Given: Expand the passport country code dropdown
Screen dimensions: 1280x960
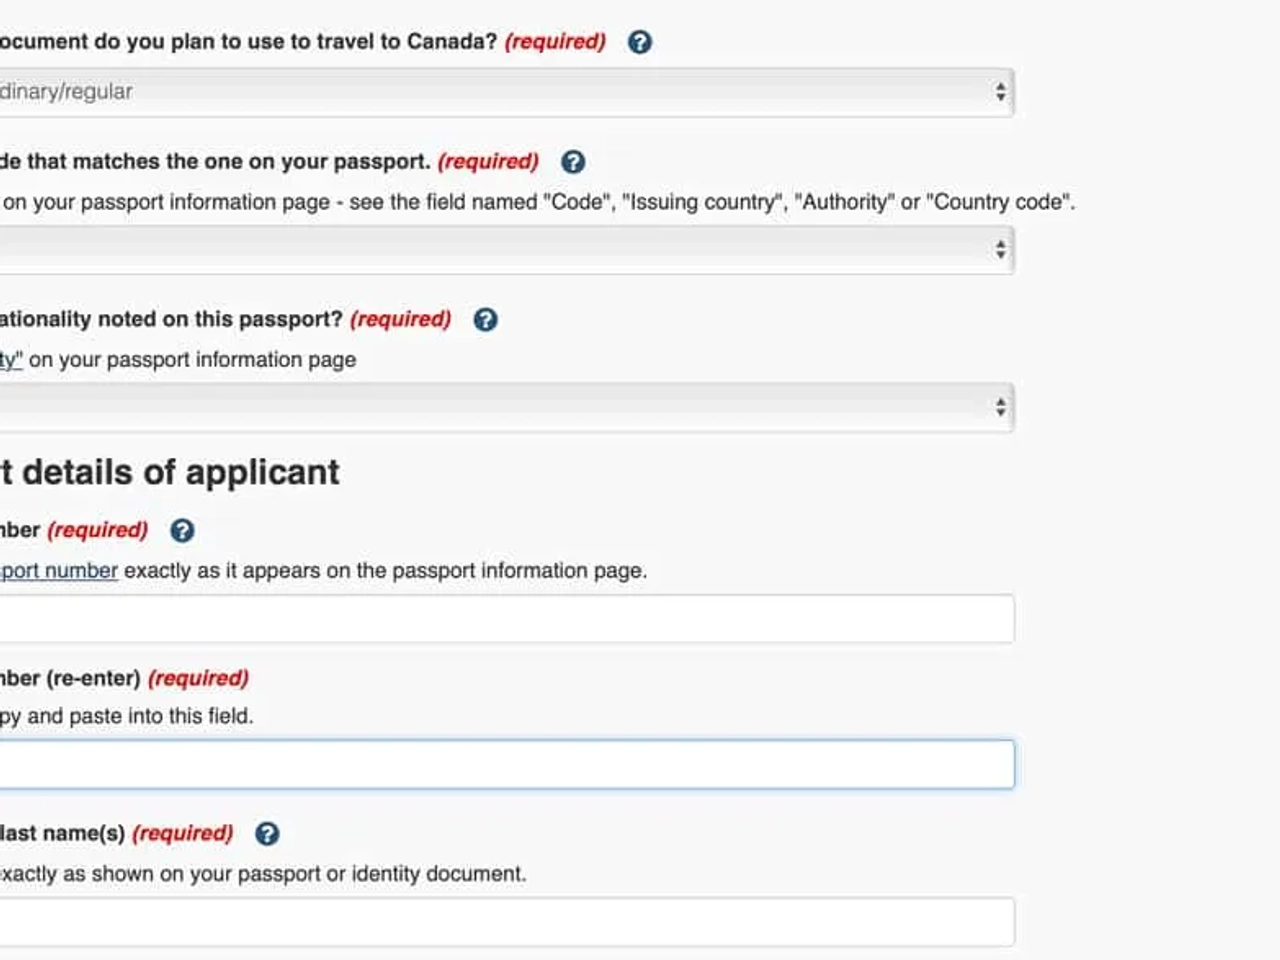Looking at the screenshot, I should (x=505, y=250).
